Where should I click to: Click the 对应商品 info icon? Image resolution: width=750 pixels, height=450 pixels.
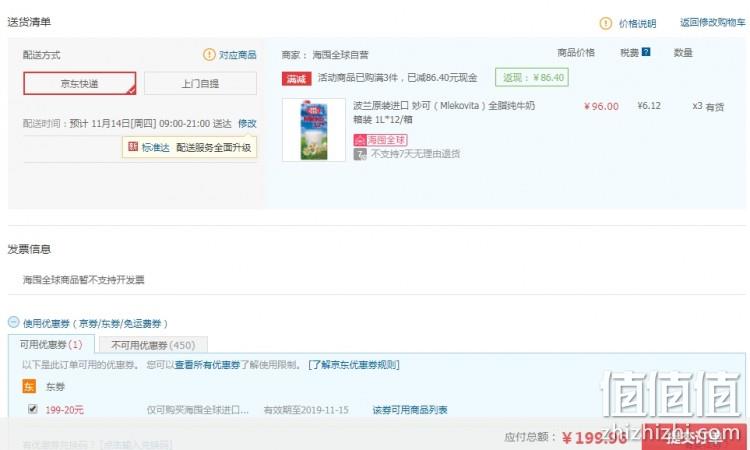pos(209,55)
